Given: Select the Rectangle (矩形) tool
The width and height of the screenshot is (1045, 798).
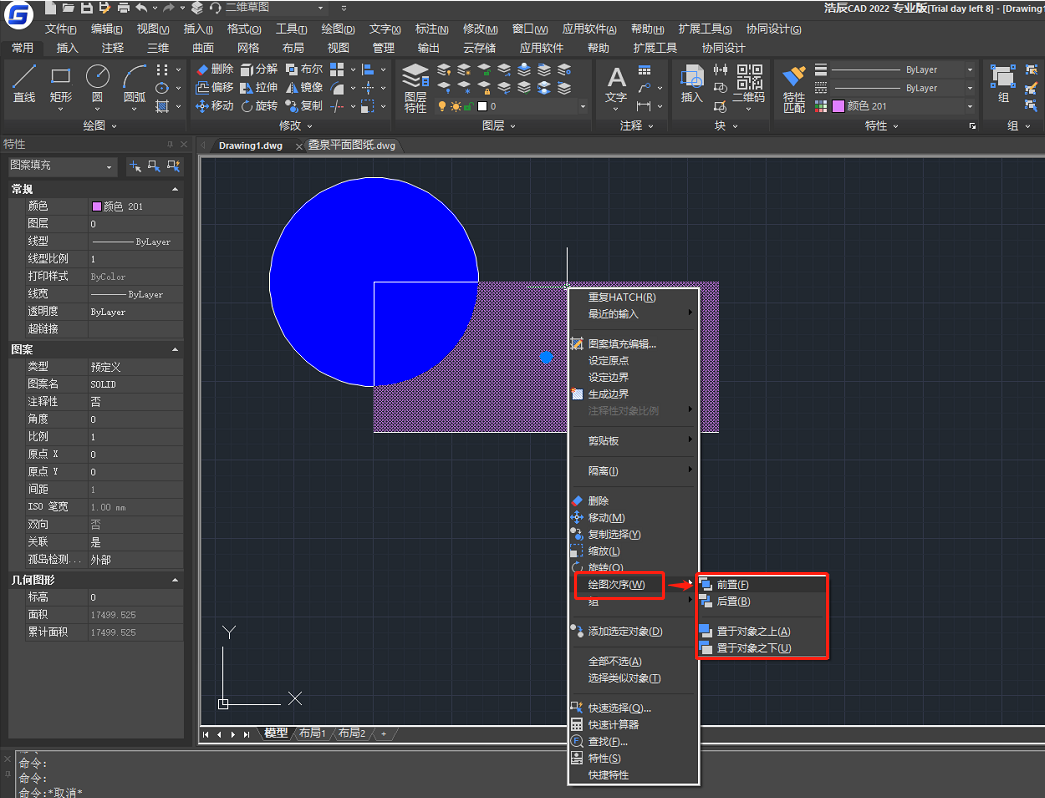Looking at the screenshot, I should point(61,84).
